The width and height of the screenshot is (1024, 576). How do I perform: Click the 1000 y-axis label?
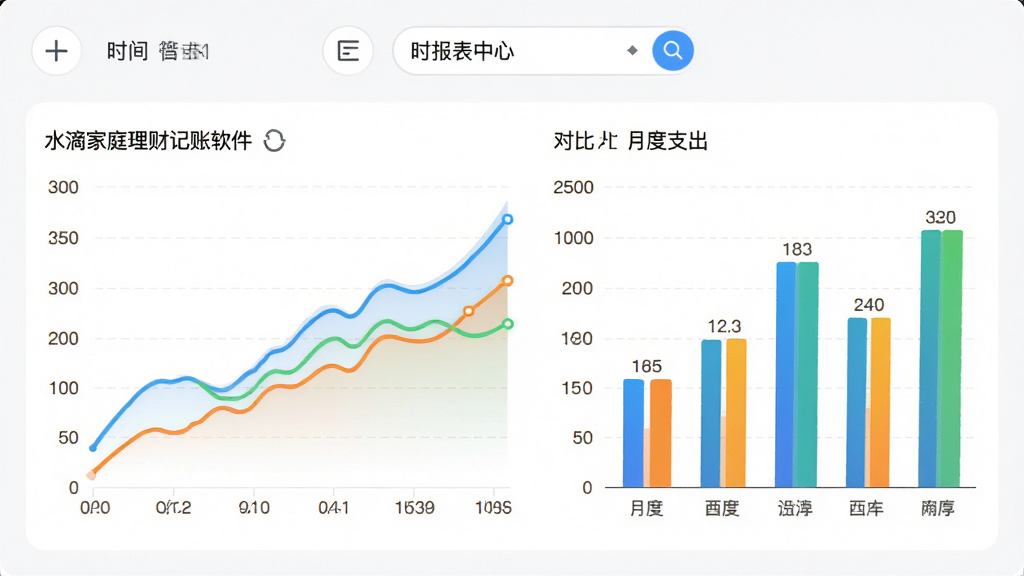coord(573,238)
